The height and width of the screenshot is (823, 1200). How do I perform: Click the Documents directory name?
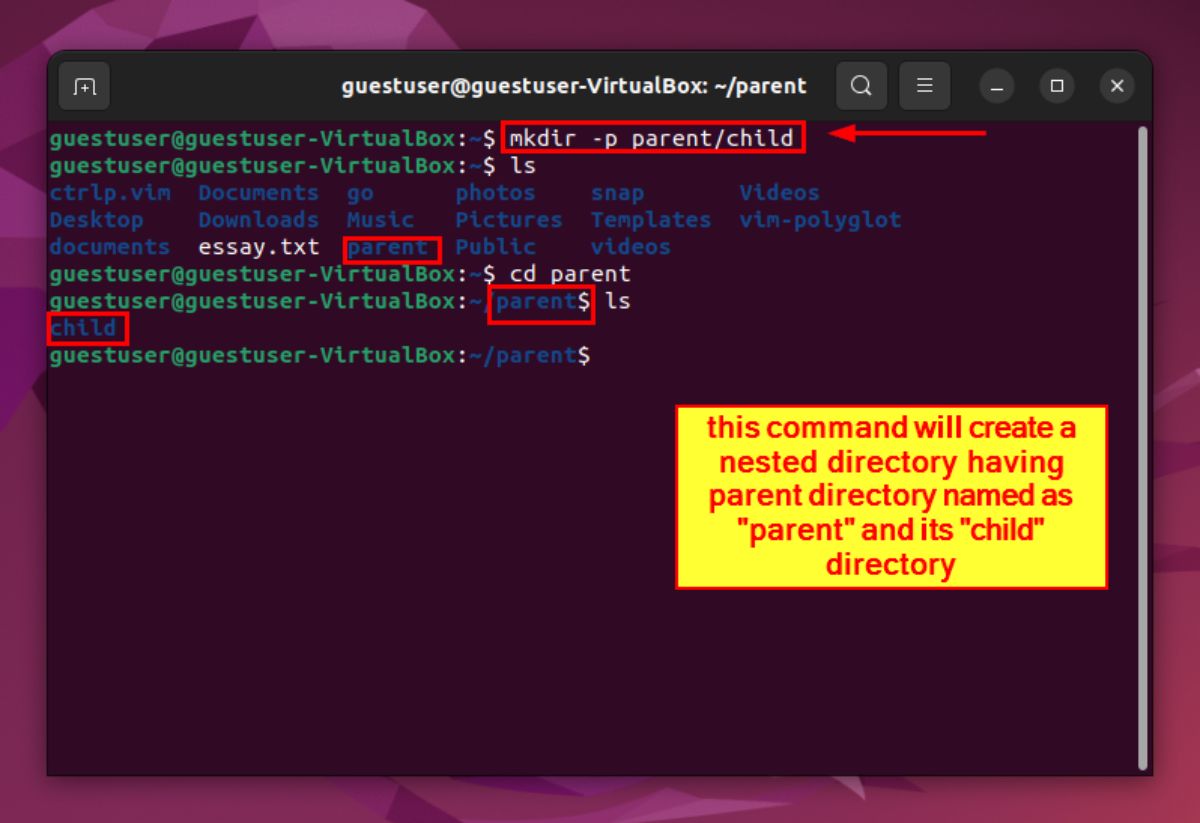(258, 192)
